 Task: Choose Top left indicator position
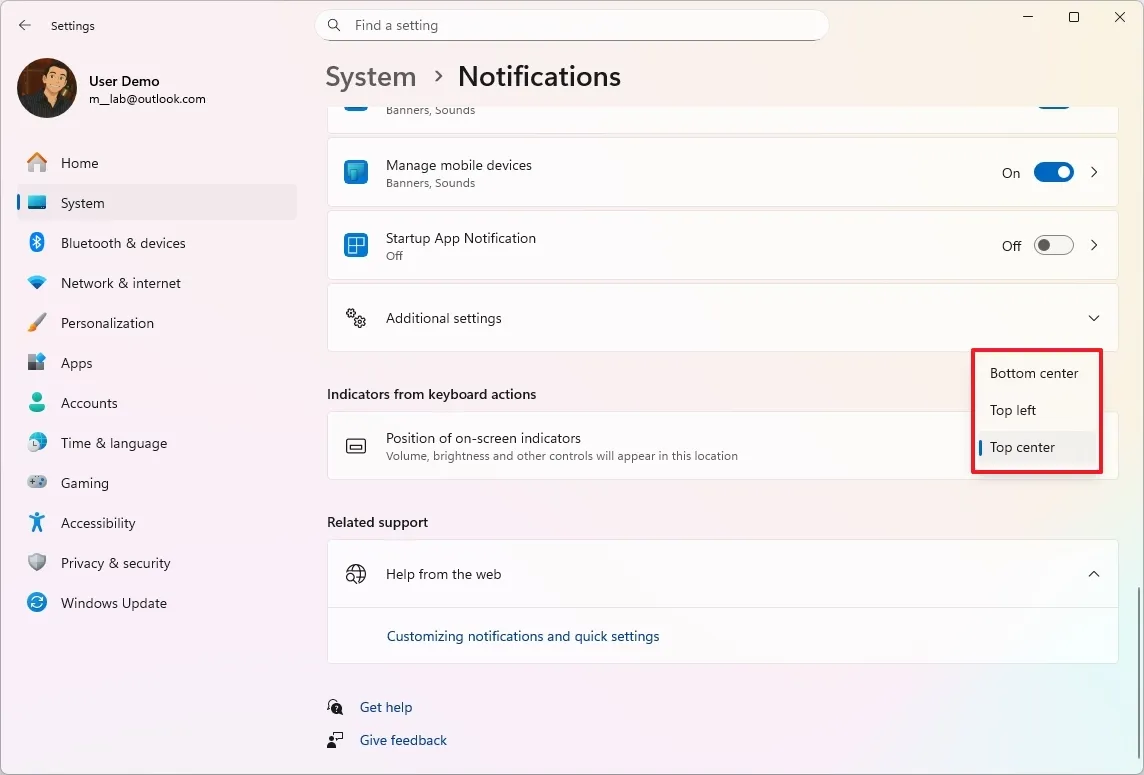[x=1013, y=410]
